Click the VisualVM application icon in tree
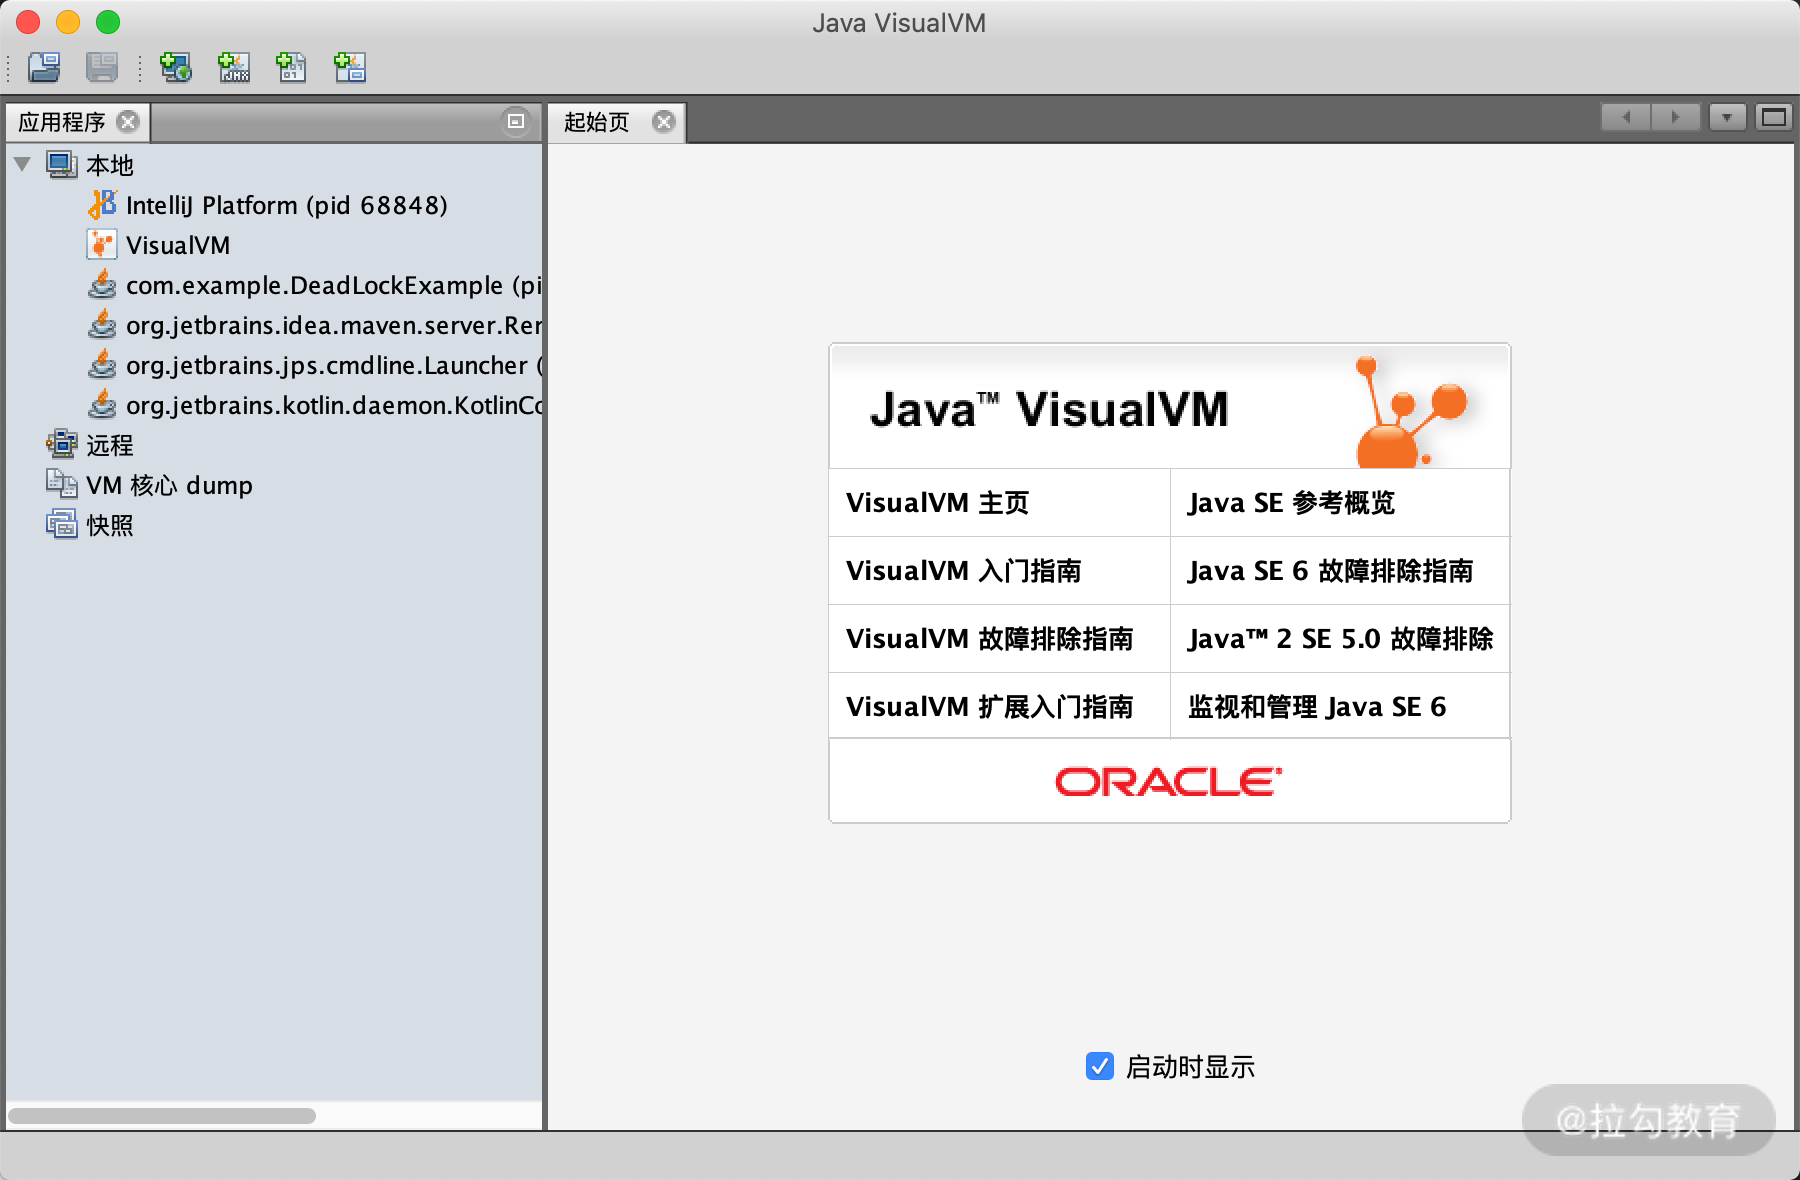Image resolution: width=1800 pixels, height=1180 pixels. tap(102, 245)
